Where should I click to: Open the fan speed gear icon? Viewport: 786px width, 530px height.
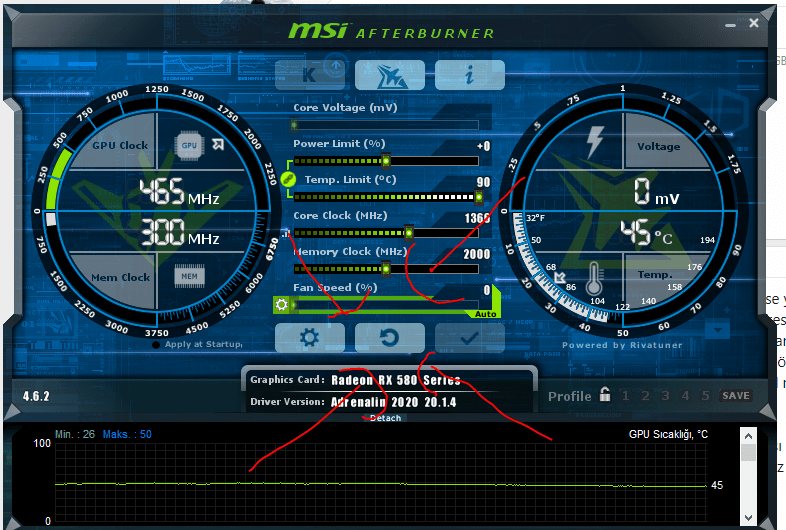click(x=282, y=304)
